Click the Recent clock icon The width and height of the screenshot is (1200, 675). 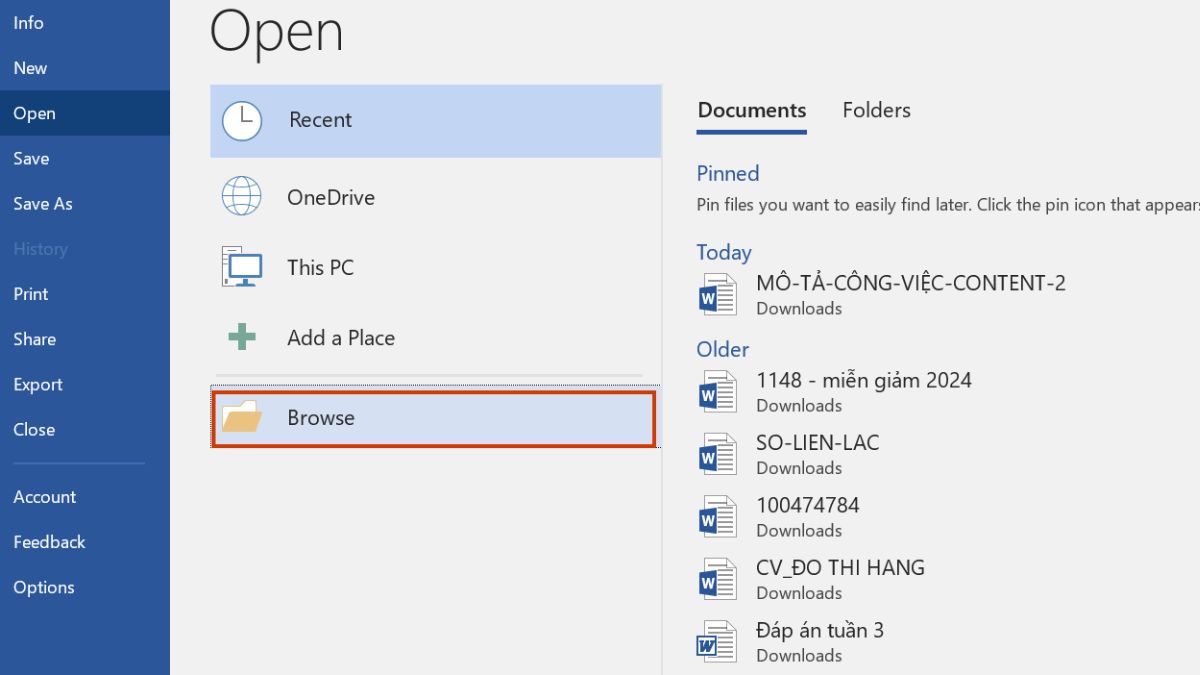(x=241, y=120)
